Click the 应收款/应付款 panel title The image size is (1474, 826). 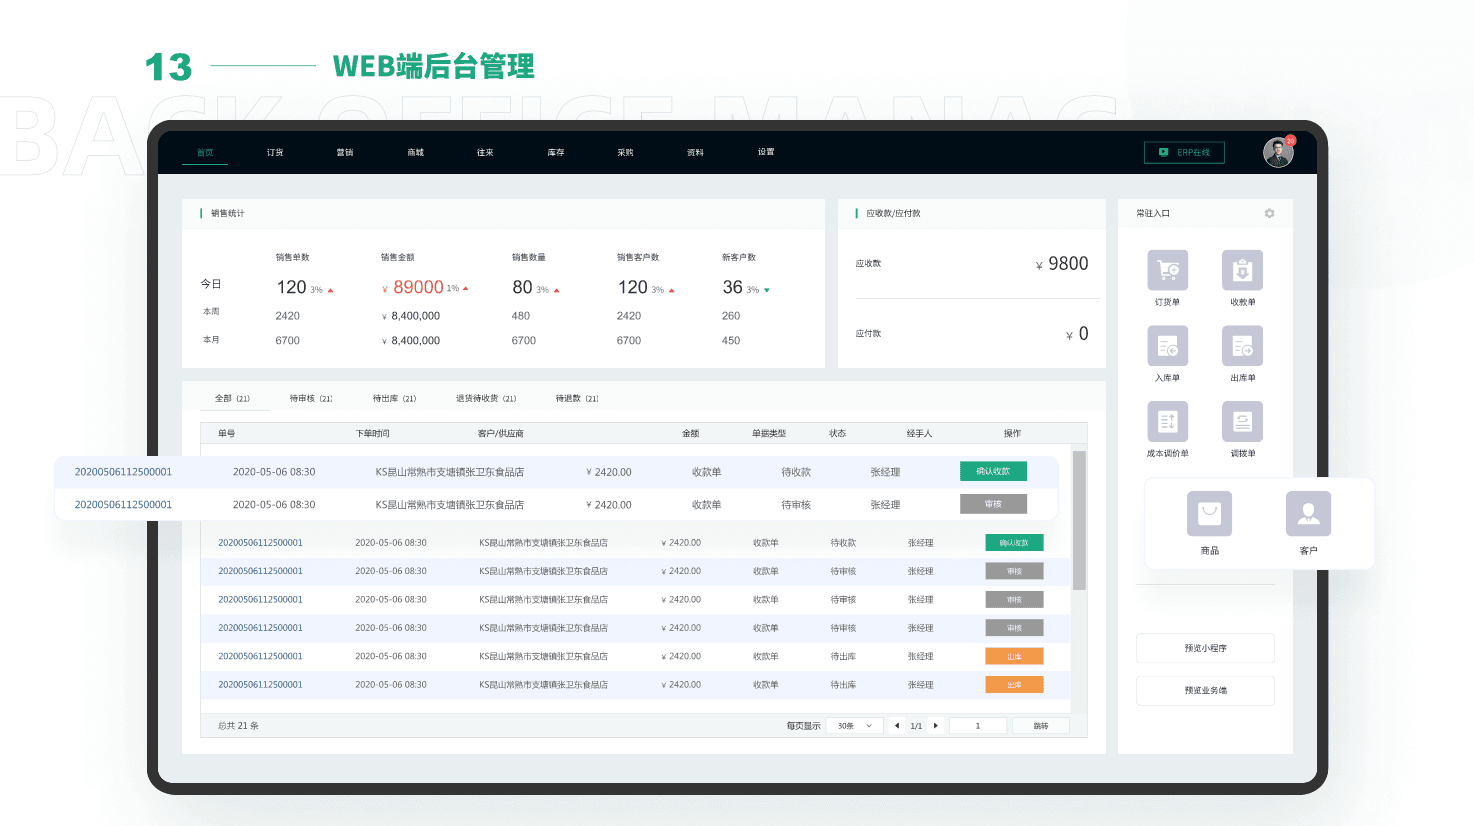tap(893, 213)
